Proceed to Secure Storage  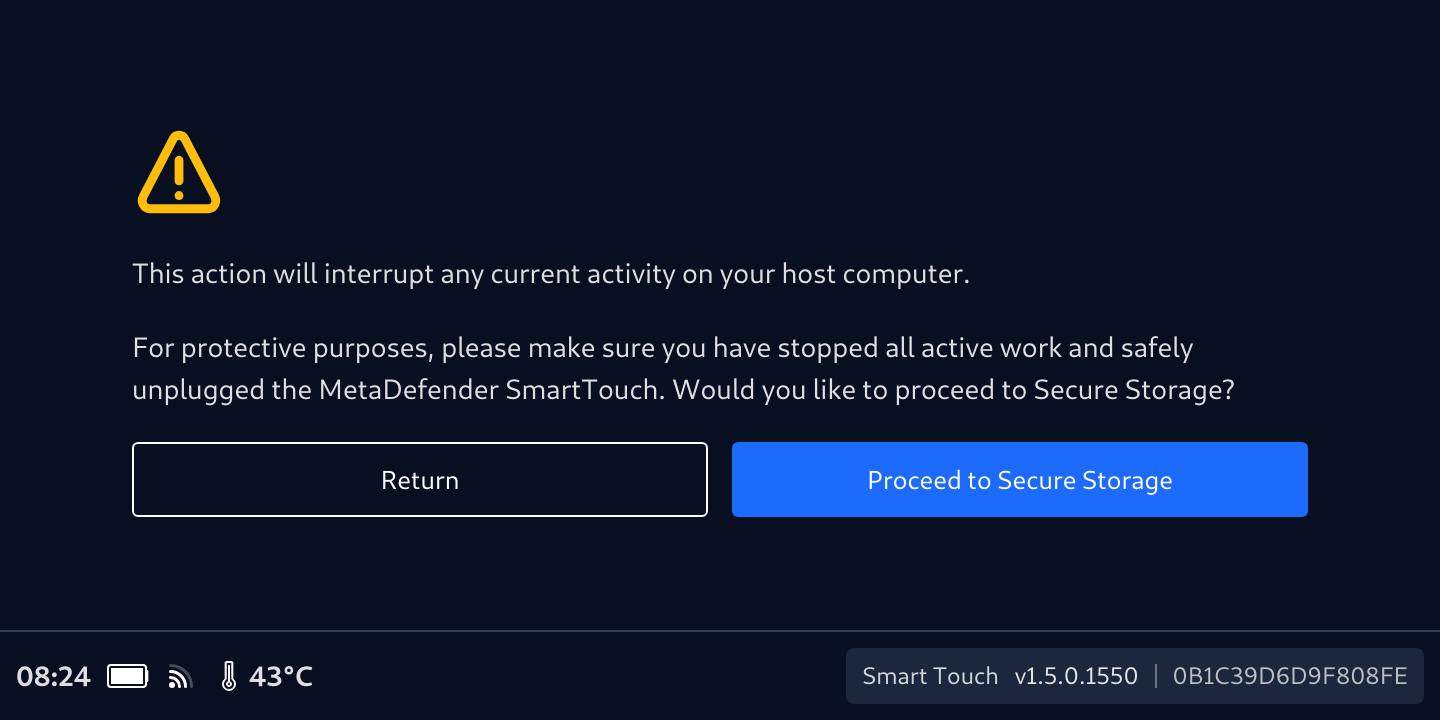1019,480
